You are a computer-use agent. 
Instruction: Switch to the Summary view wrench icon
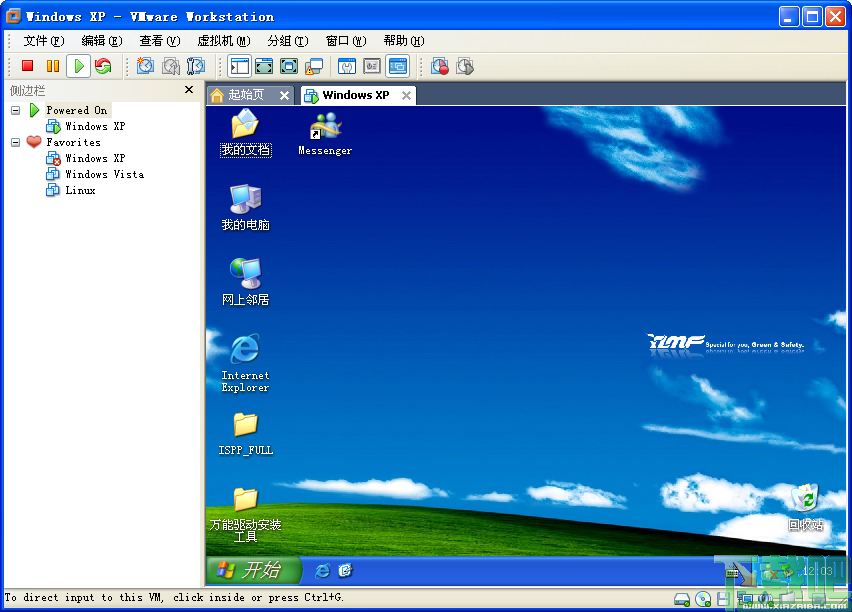tap(347, 66)
